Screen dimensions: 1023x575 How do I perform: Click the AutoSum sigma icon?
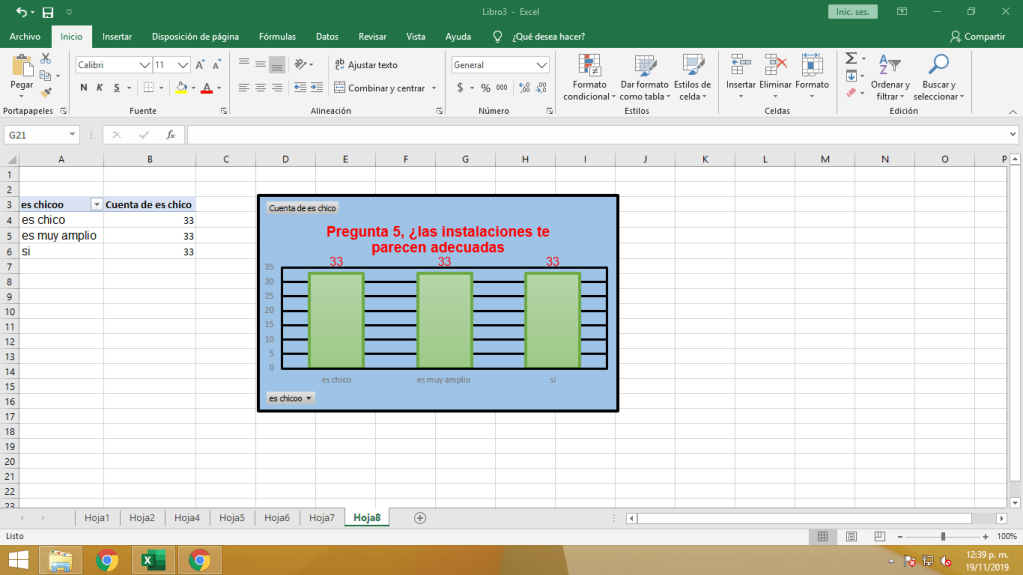pyautogui.click(x=851, y=59)
